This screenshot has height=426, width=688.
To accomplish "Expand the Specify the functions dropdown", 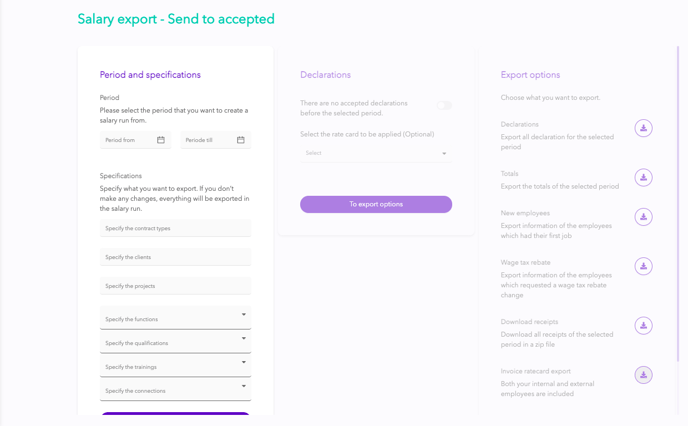I will click(176, 318).
